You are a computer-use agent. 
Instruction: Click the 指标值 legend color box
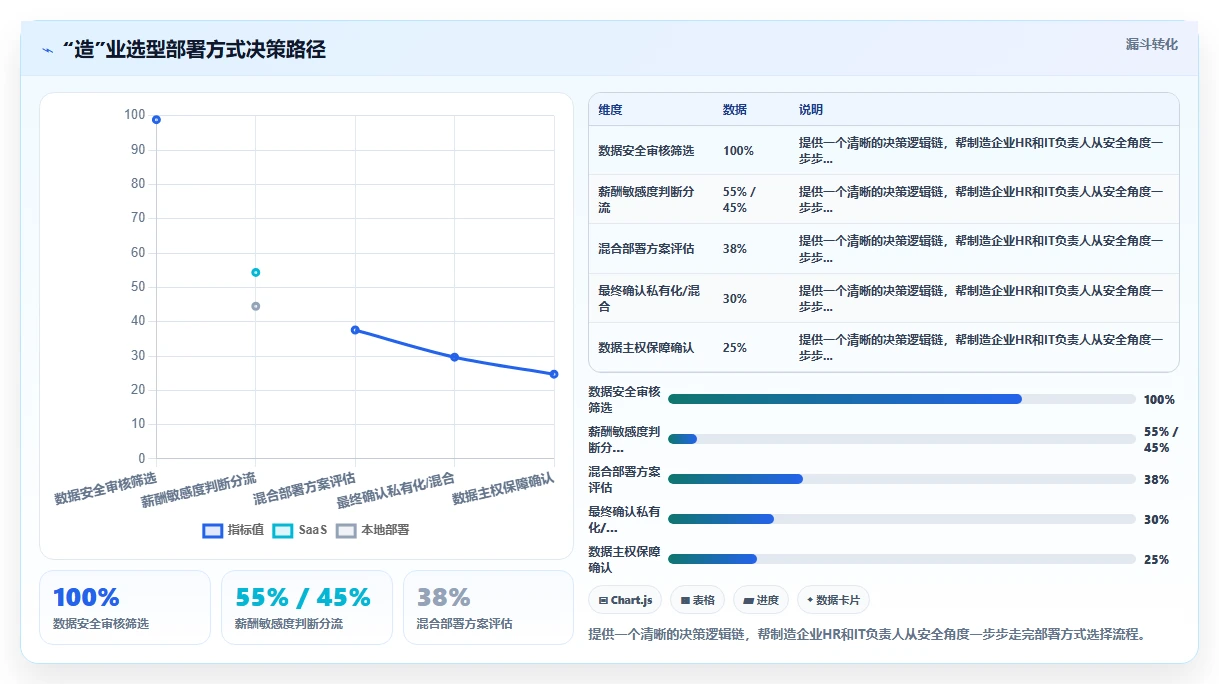coord(212,530)
